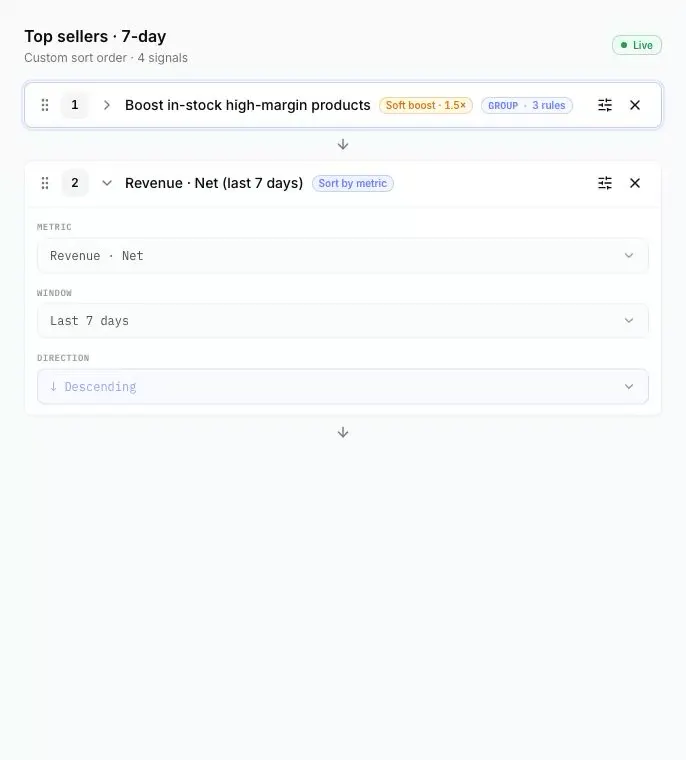This screenshot has height=760, width=686.
Task: Open settings sliders for the Revenue Net rule
Action: (x=605, y=183)
